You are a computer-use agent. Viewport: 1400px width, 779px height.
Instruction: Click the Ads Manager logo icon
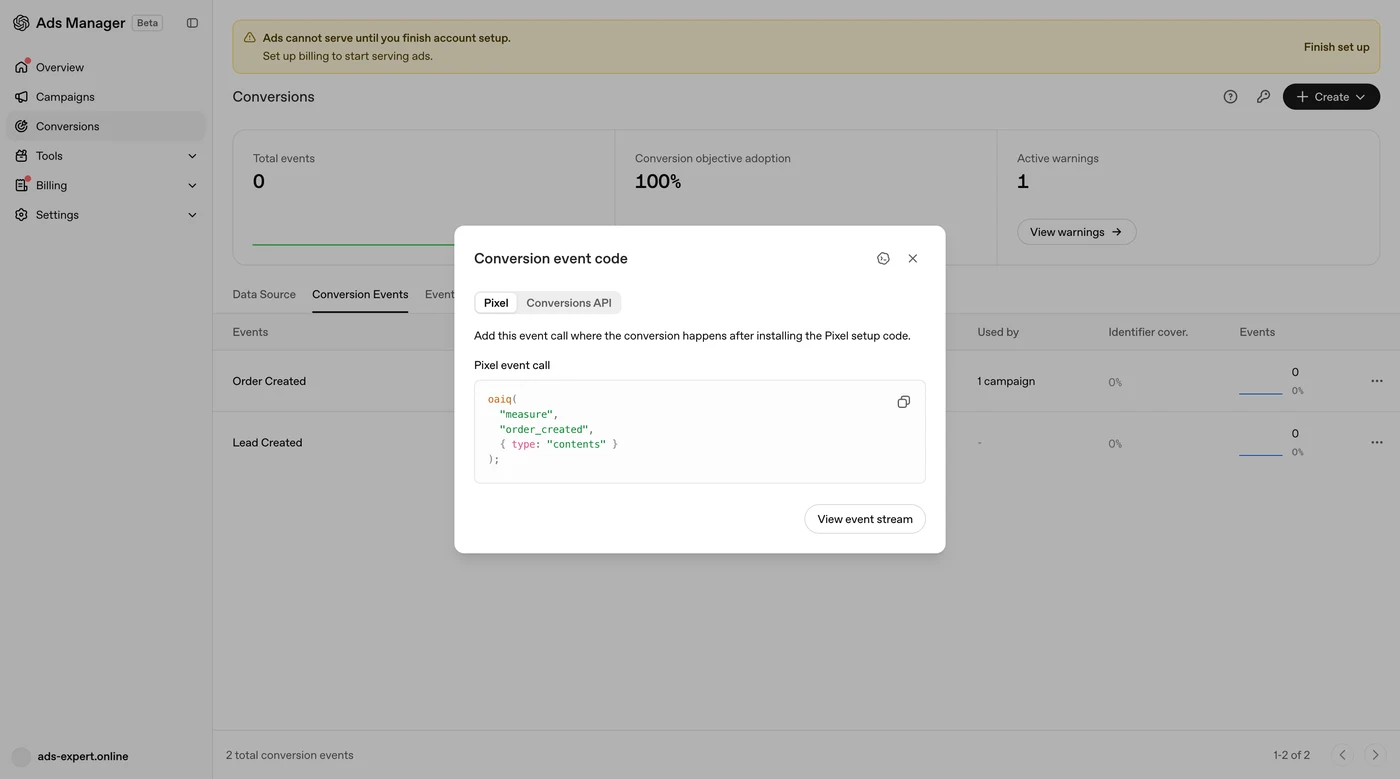click(x=21, y=23)
